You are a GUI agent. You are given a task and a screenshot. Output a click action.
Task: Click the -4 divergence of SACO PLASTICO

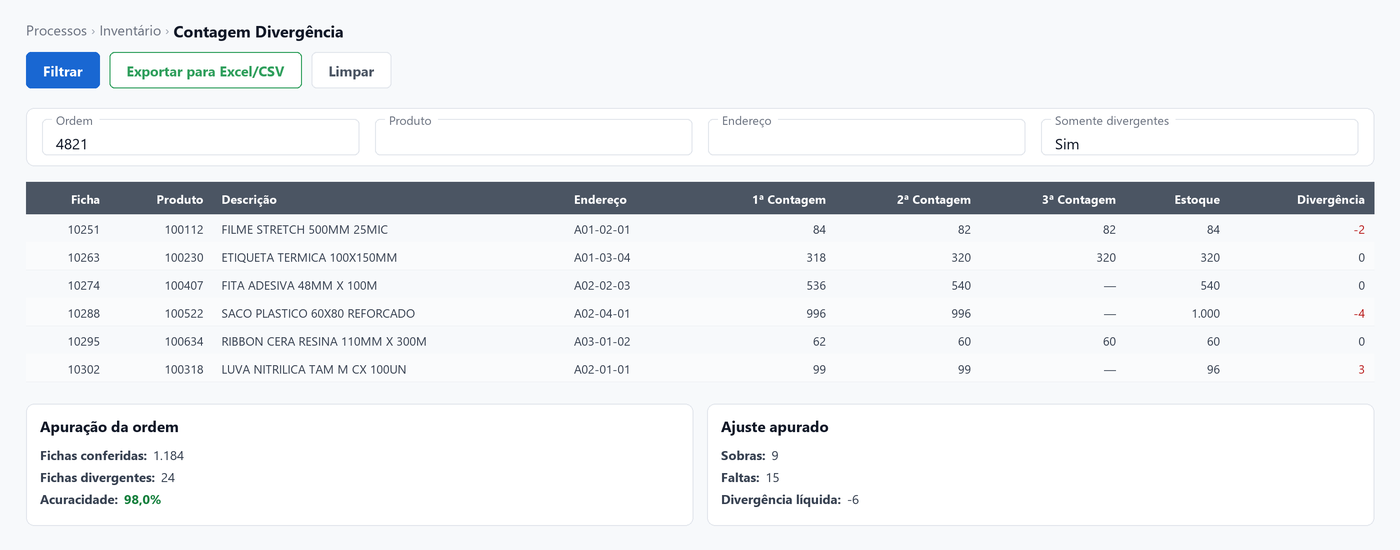[1359, 313]
